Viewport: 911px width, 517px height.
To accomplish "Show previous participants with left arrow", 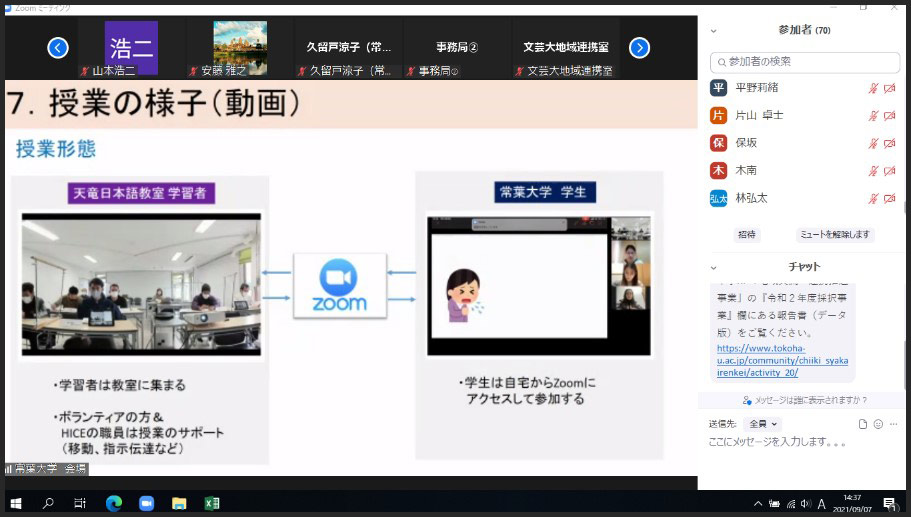I will [x=58, y=47].
